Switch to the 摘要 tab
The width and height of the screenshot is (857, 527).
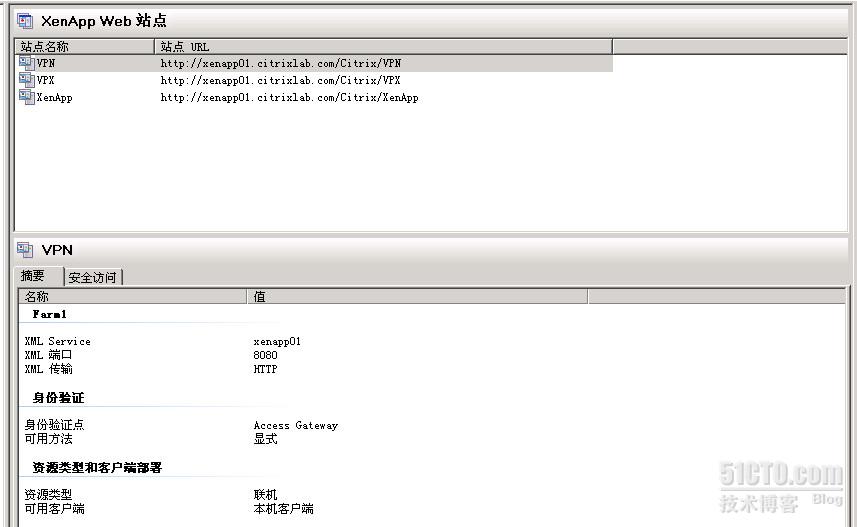pos(40,276)
